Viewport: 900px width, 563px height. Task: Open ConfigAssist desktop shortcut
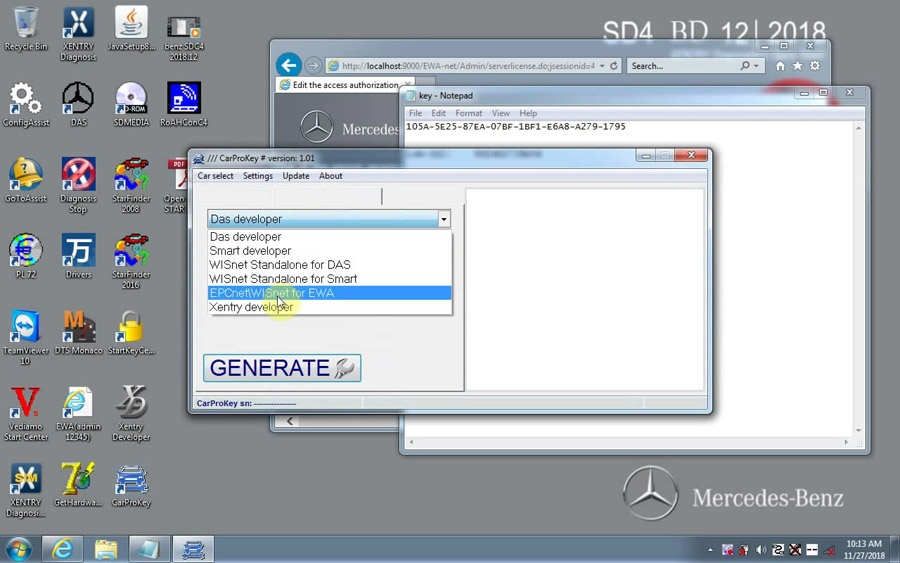(26, 104)
